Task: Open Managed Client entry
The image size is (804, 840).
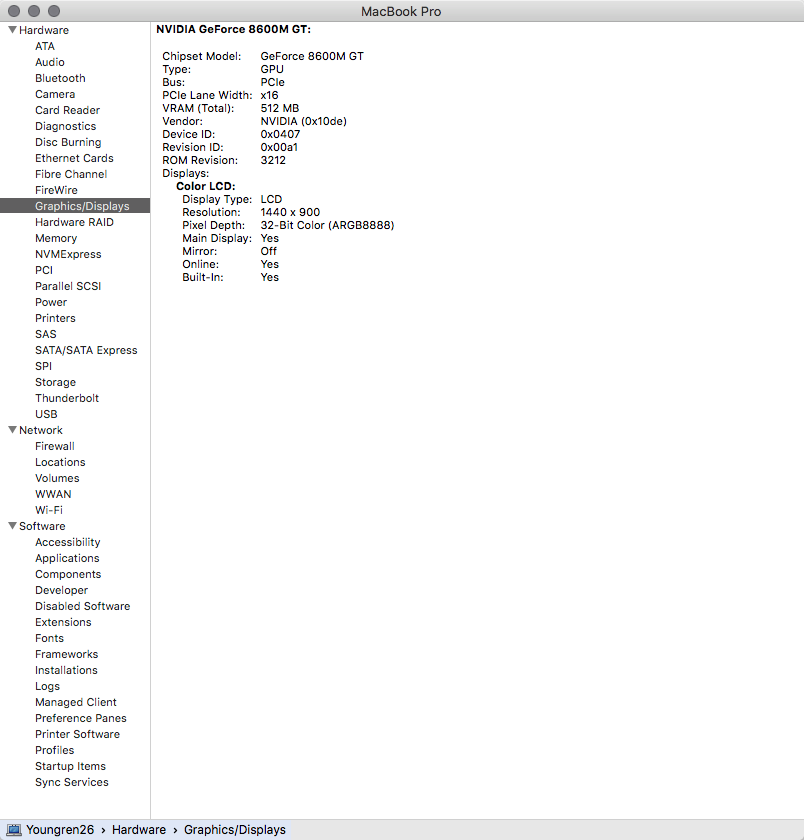Action: coord(76,702)
